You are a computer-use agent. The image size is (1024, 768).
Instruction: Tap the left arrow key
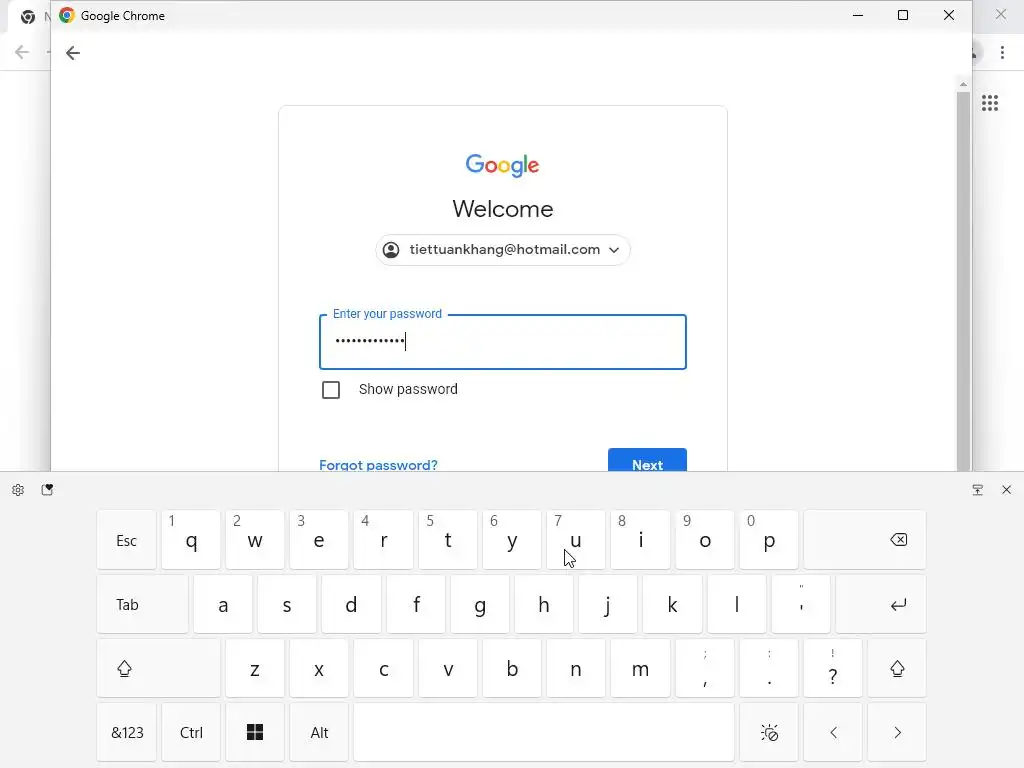pos(833,732)
